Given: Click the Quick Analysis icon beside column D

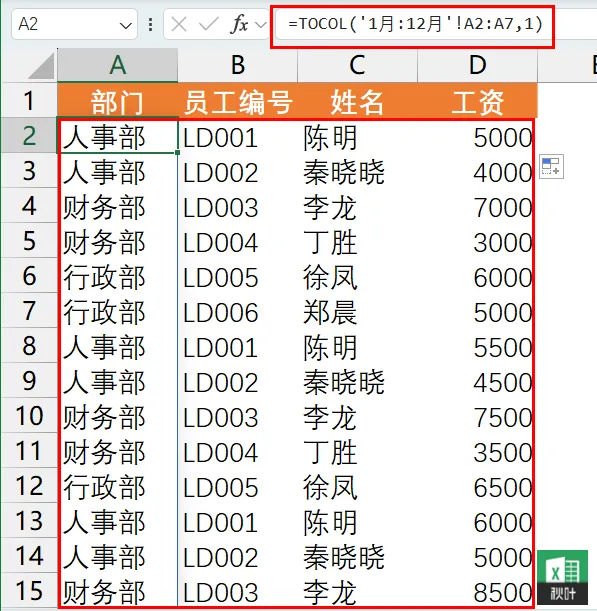Looking at the screenshot, I should click(551, 166).
